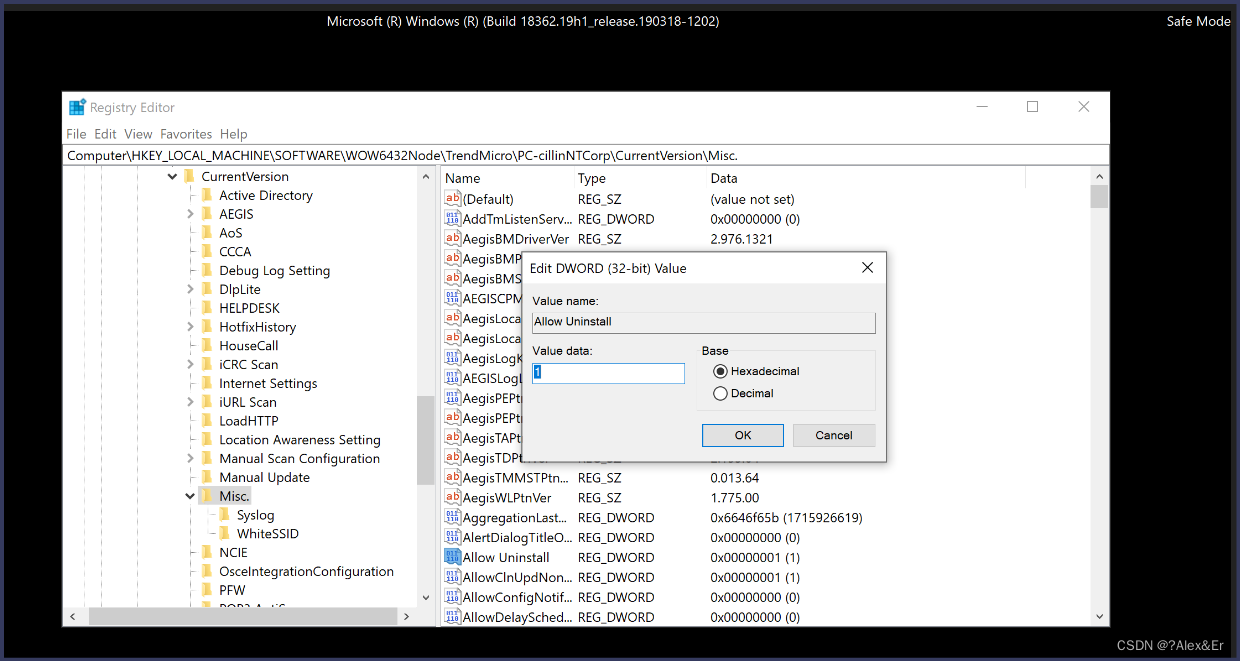Screen dimensions: 1240x661
Task: Click the AegisTMMSTPtn string value icon
Action: click(452, 478)
